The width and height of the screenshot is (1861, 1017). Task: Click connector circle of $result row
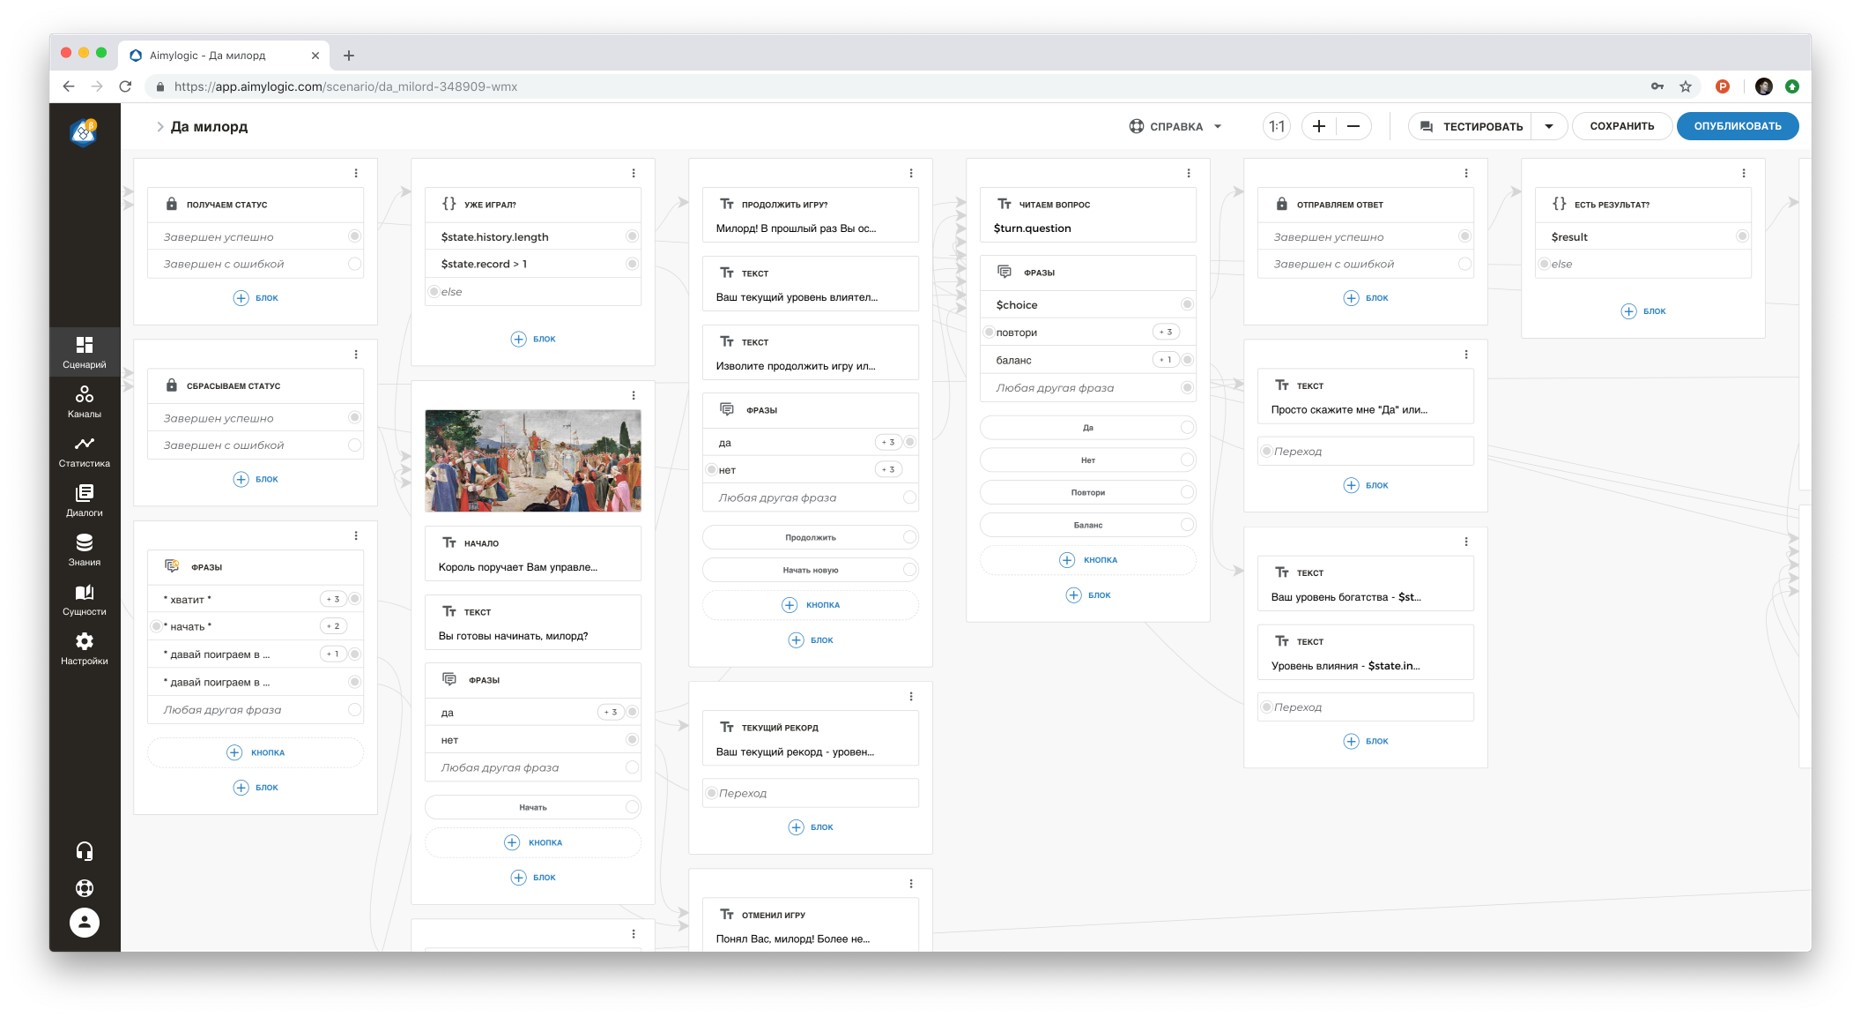click(1742, 236)
